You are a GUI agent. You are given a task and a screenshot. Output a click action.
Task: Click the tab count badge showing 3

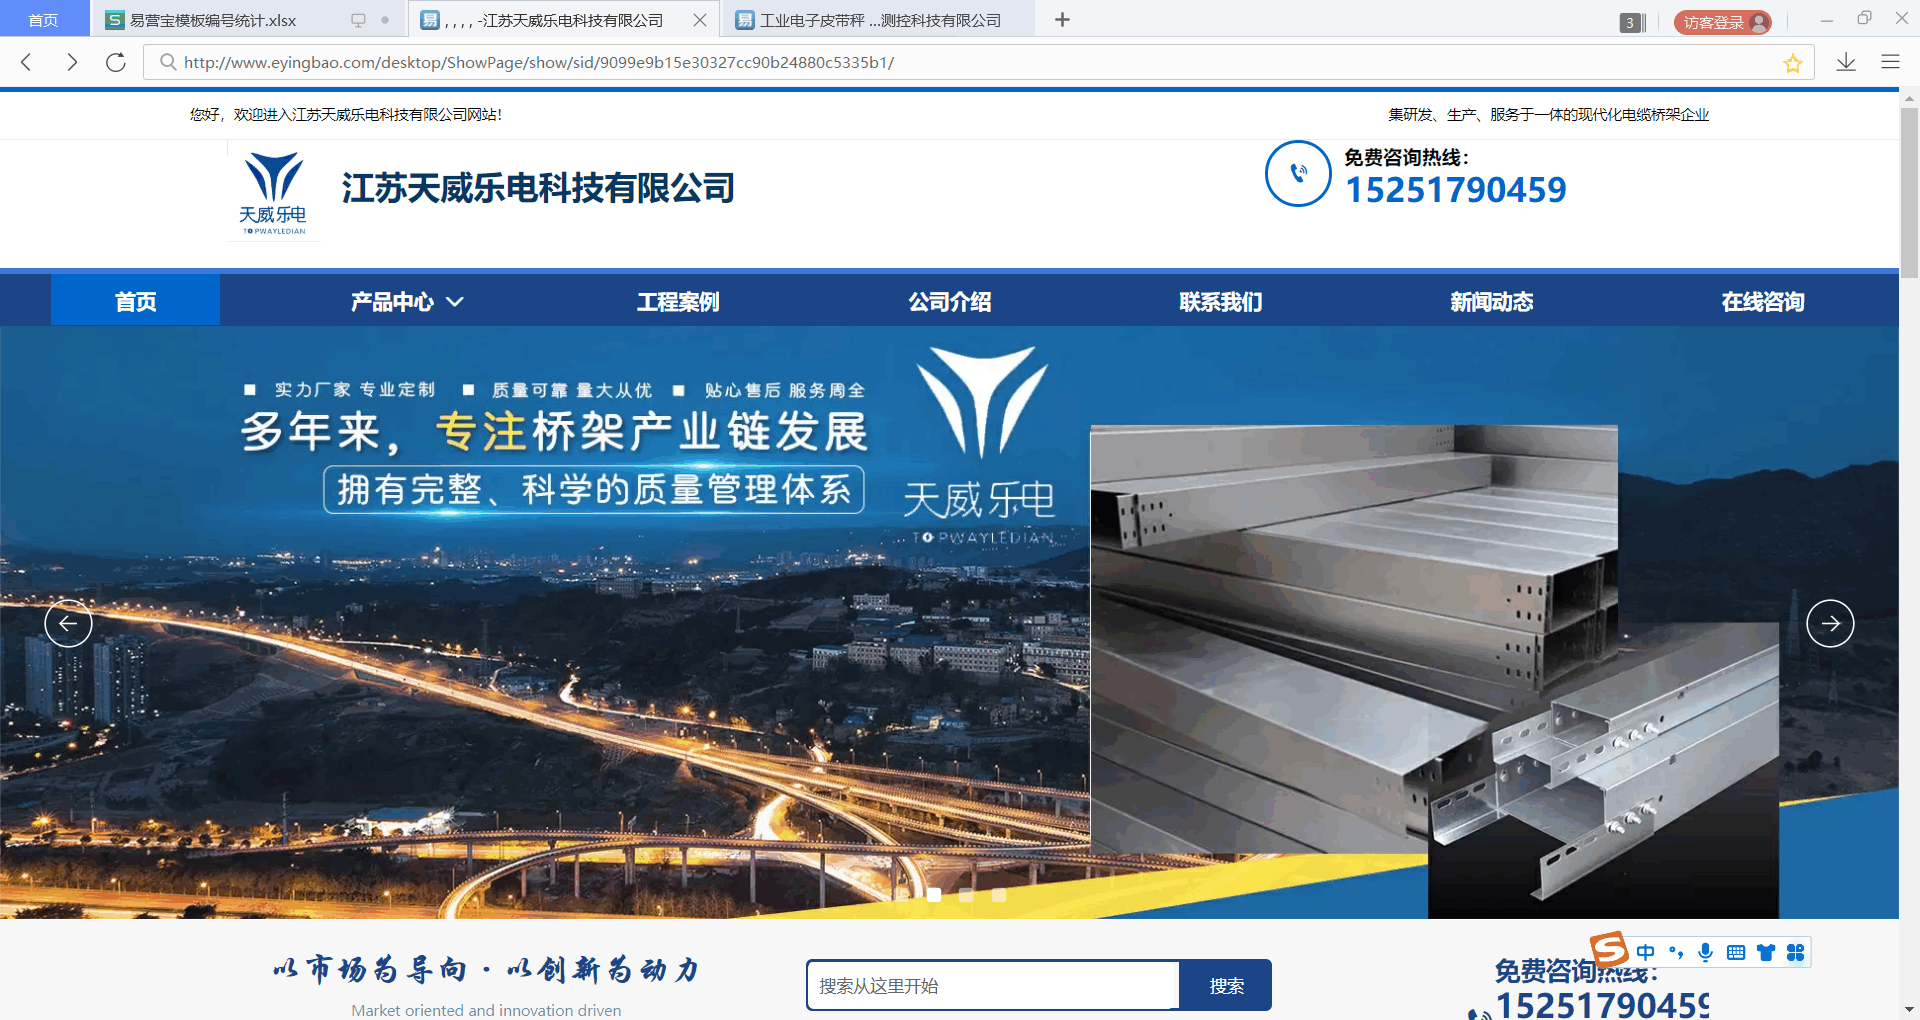tap(1631, 22)
